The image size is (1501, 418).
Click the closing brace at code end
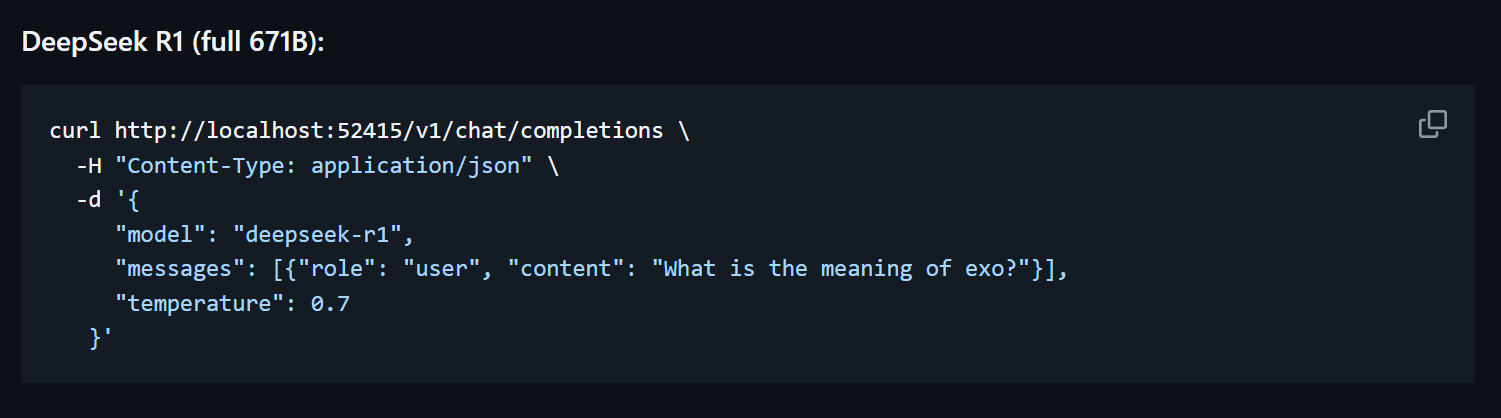[95, 339]
